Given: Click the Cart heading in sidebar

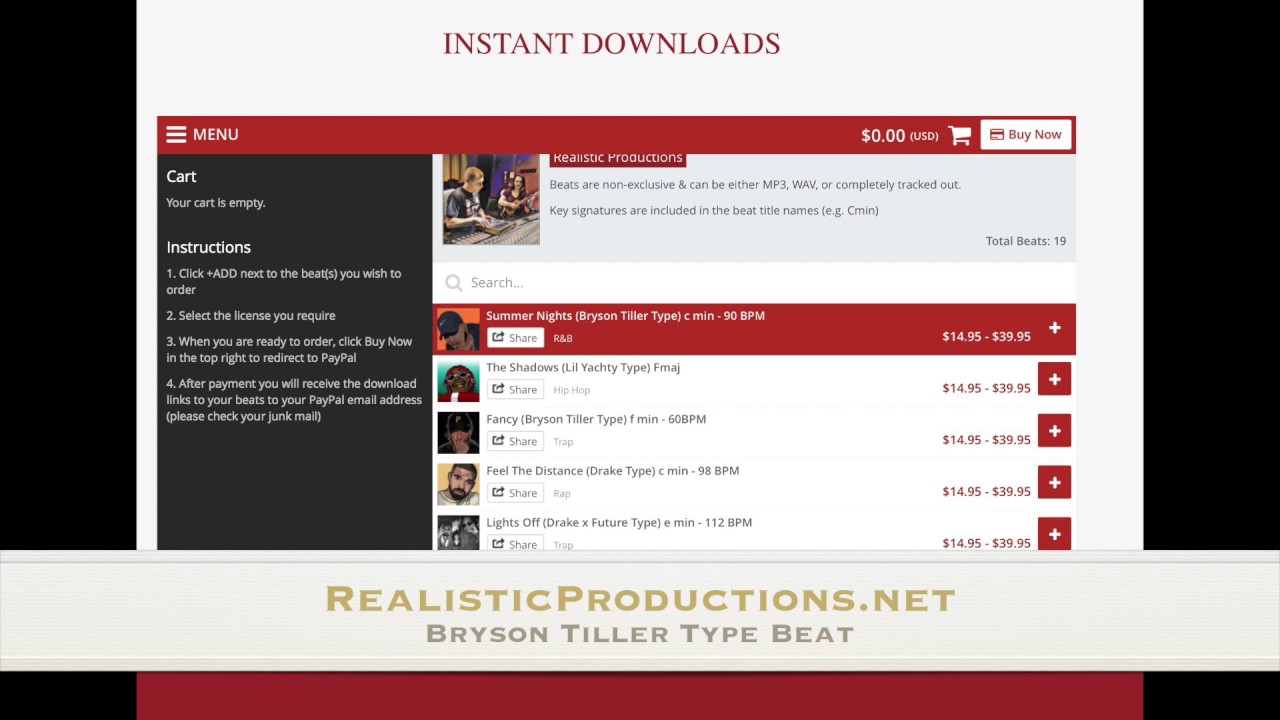Looking at the screenshot, I should tap(181, 176).
